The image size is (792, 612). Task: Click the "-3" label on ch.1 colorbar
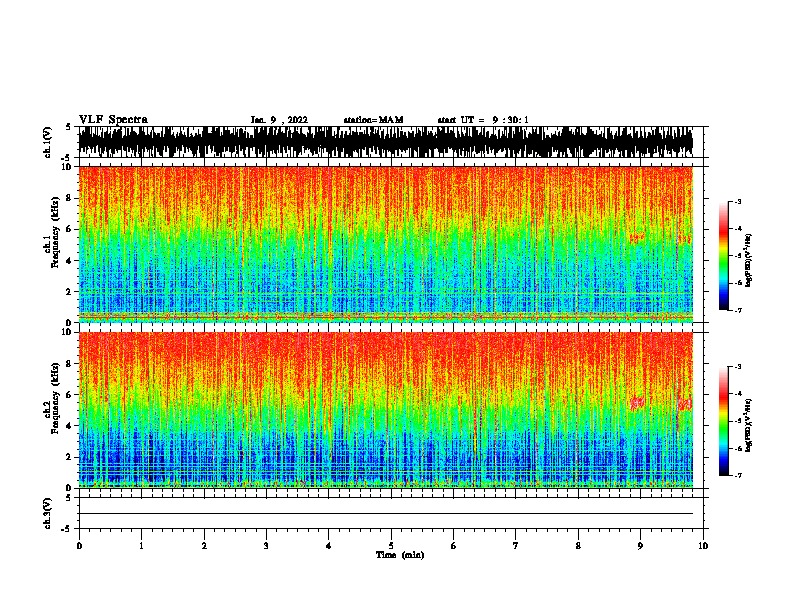coord(738,201)
